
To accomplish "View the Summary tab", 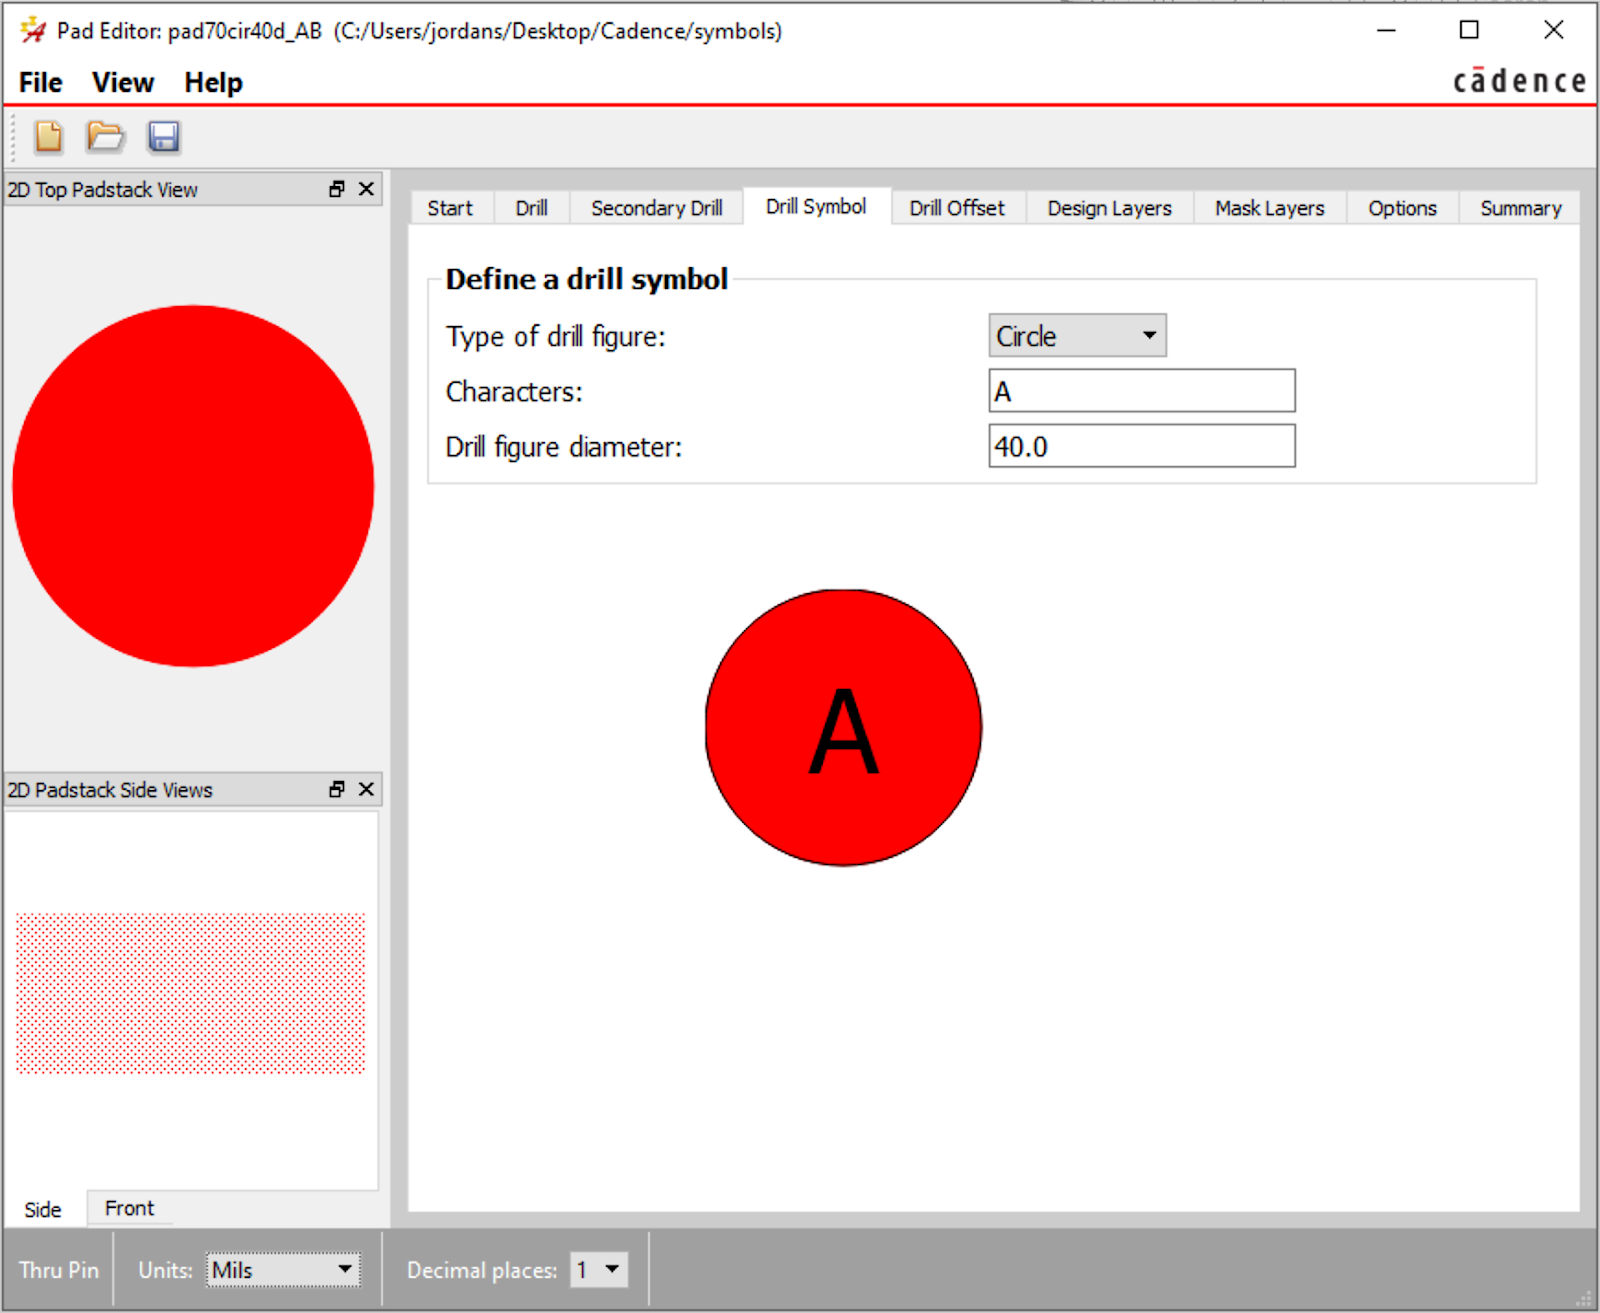I will coord(1520,208).
